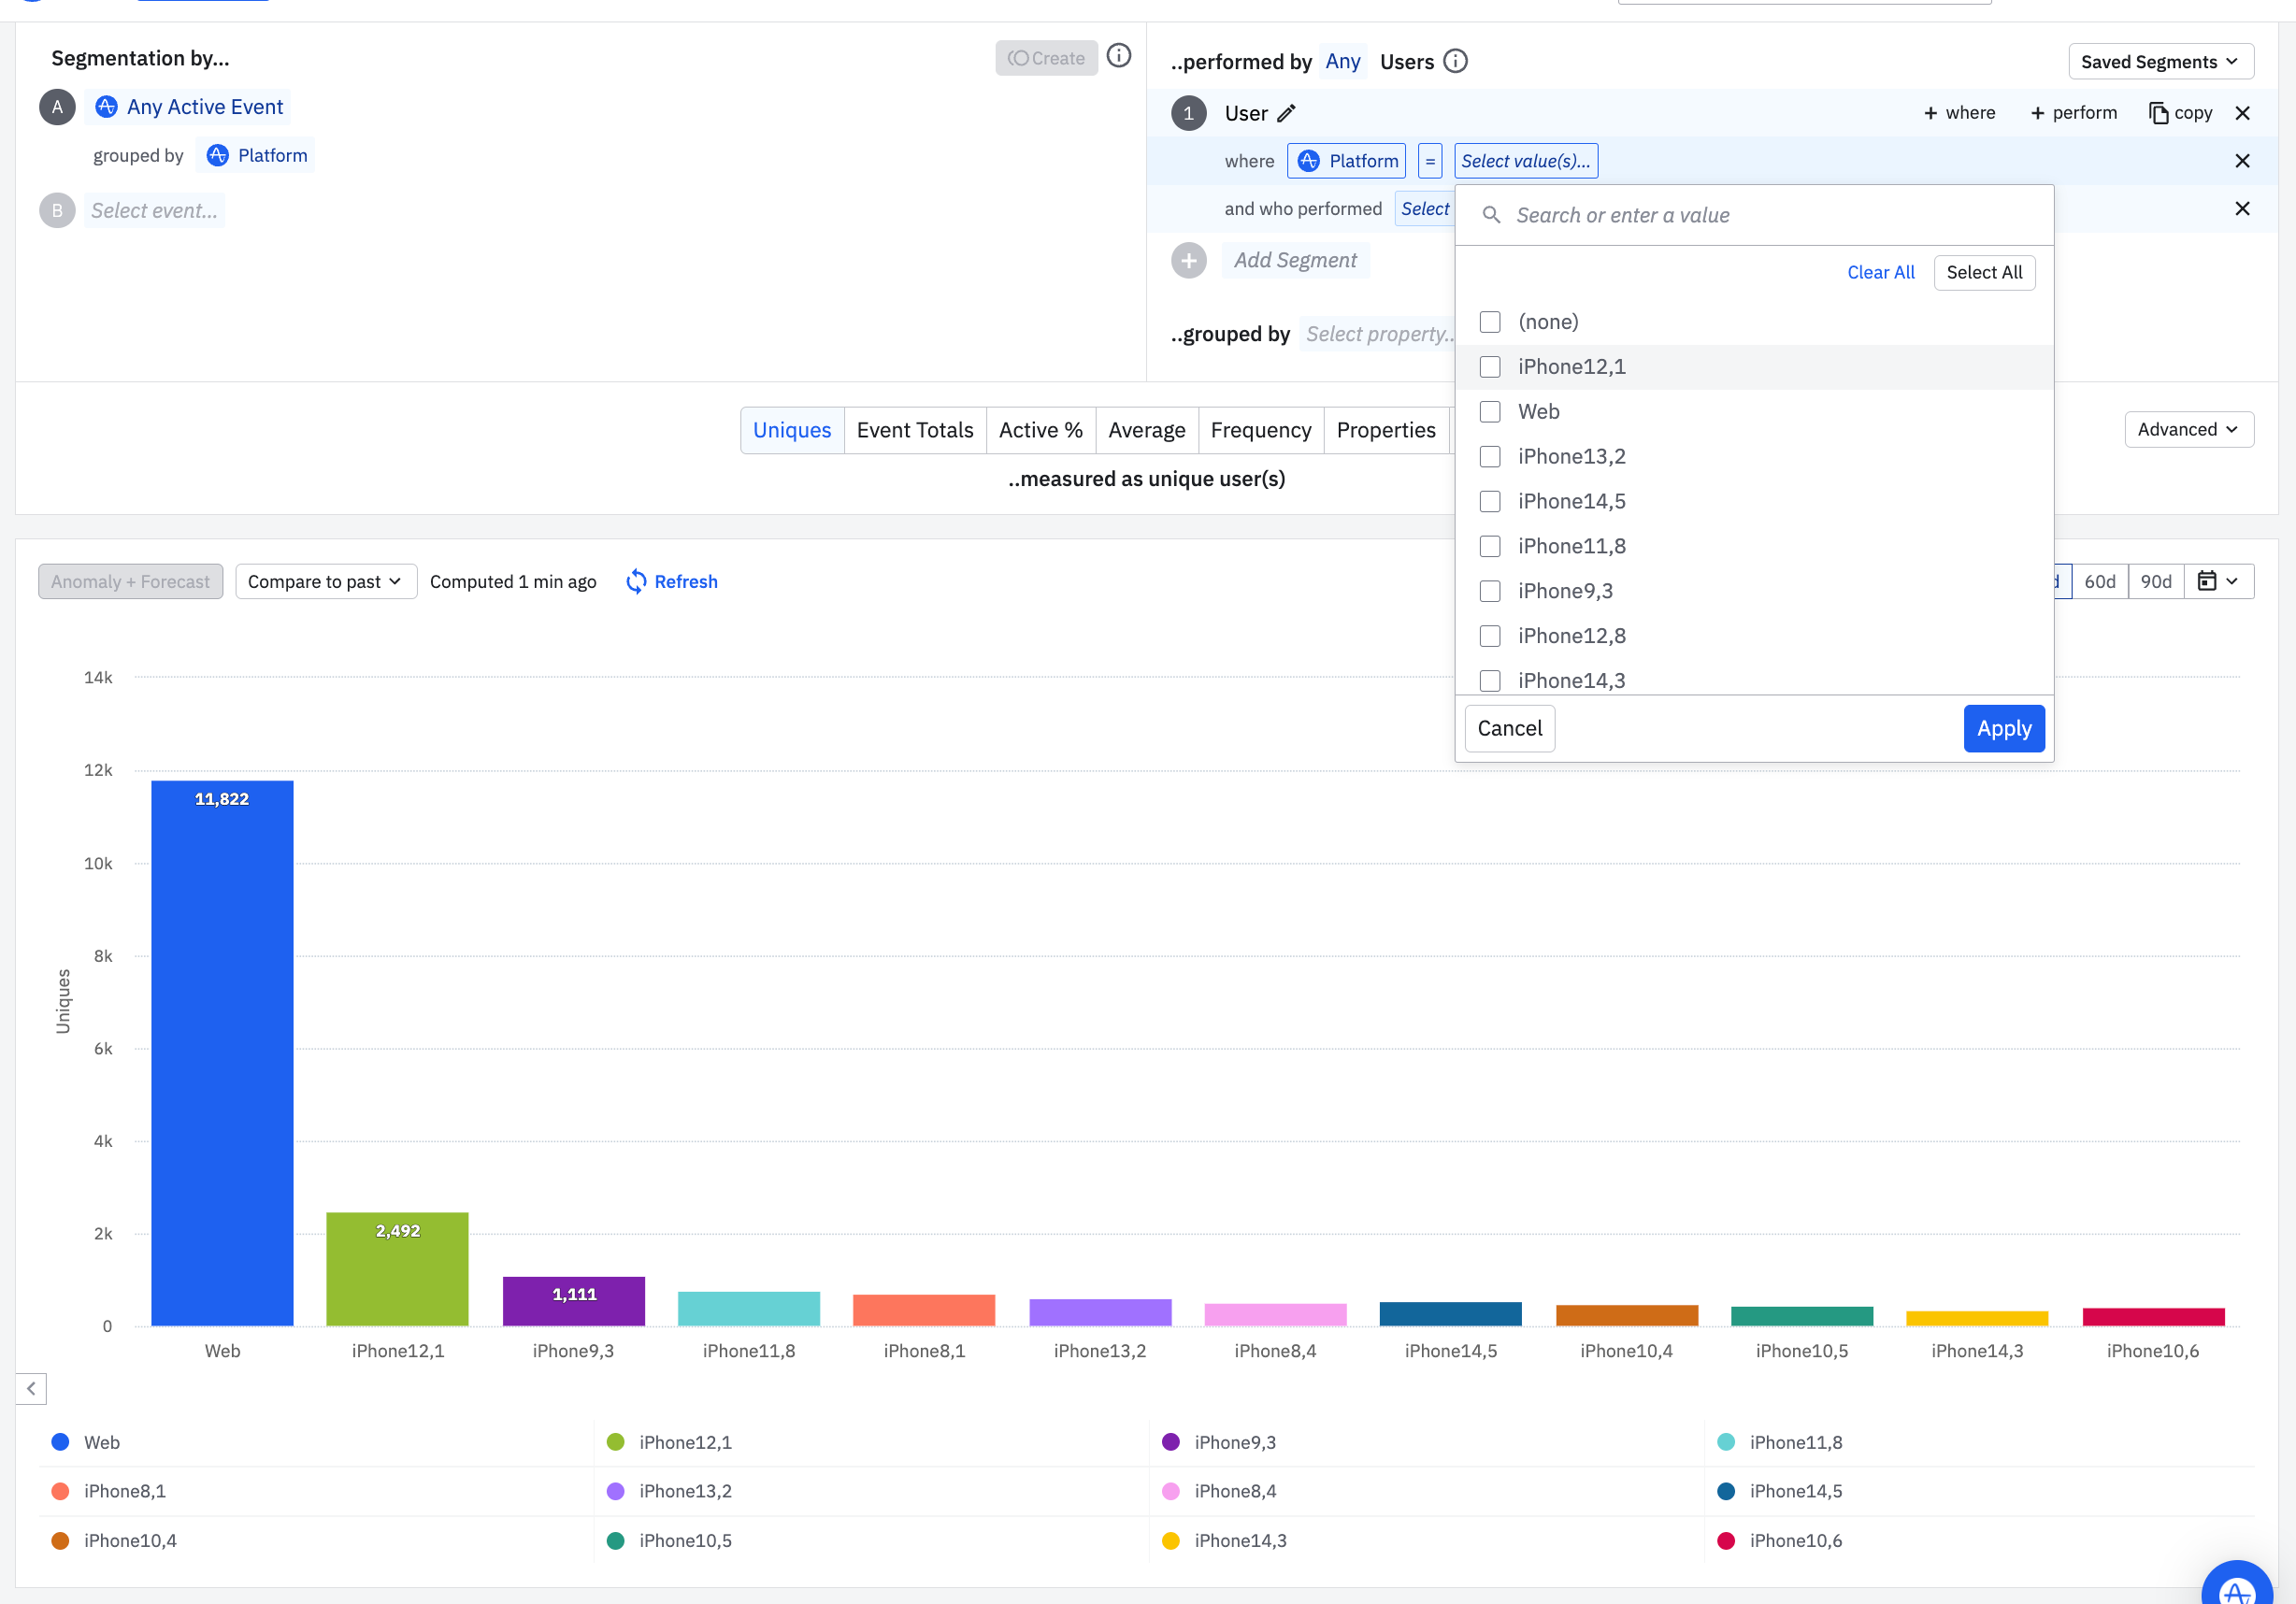
Task: Click the info icon beside Create button
Action: tap(1119, 56)
